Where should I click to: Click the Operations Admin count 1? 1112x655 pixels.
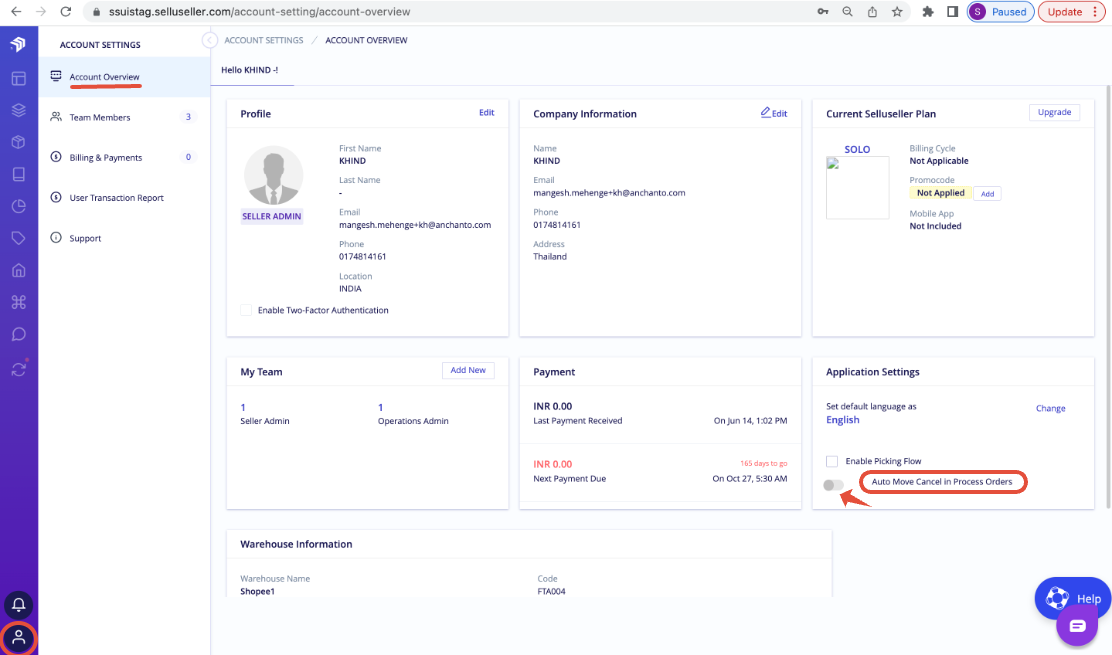pyautogui.click(x=381, y=408)
